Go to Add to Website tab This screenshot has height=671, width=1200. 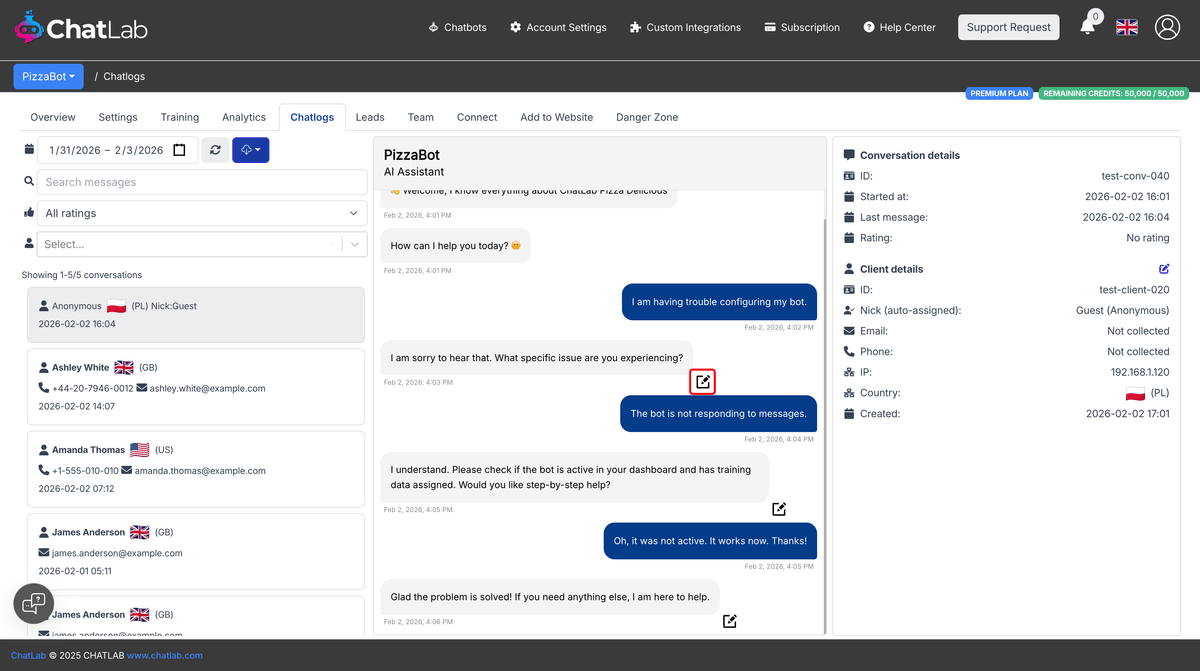tap(557, 117)
